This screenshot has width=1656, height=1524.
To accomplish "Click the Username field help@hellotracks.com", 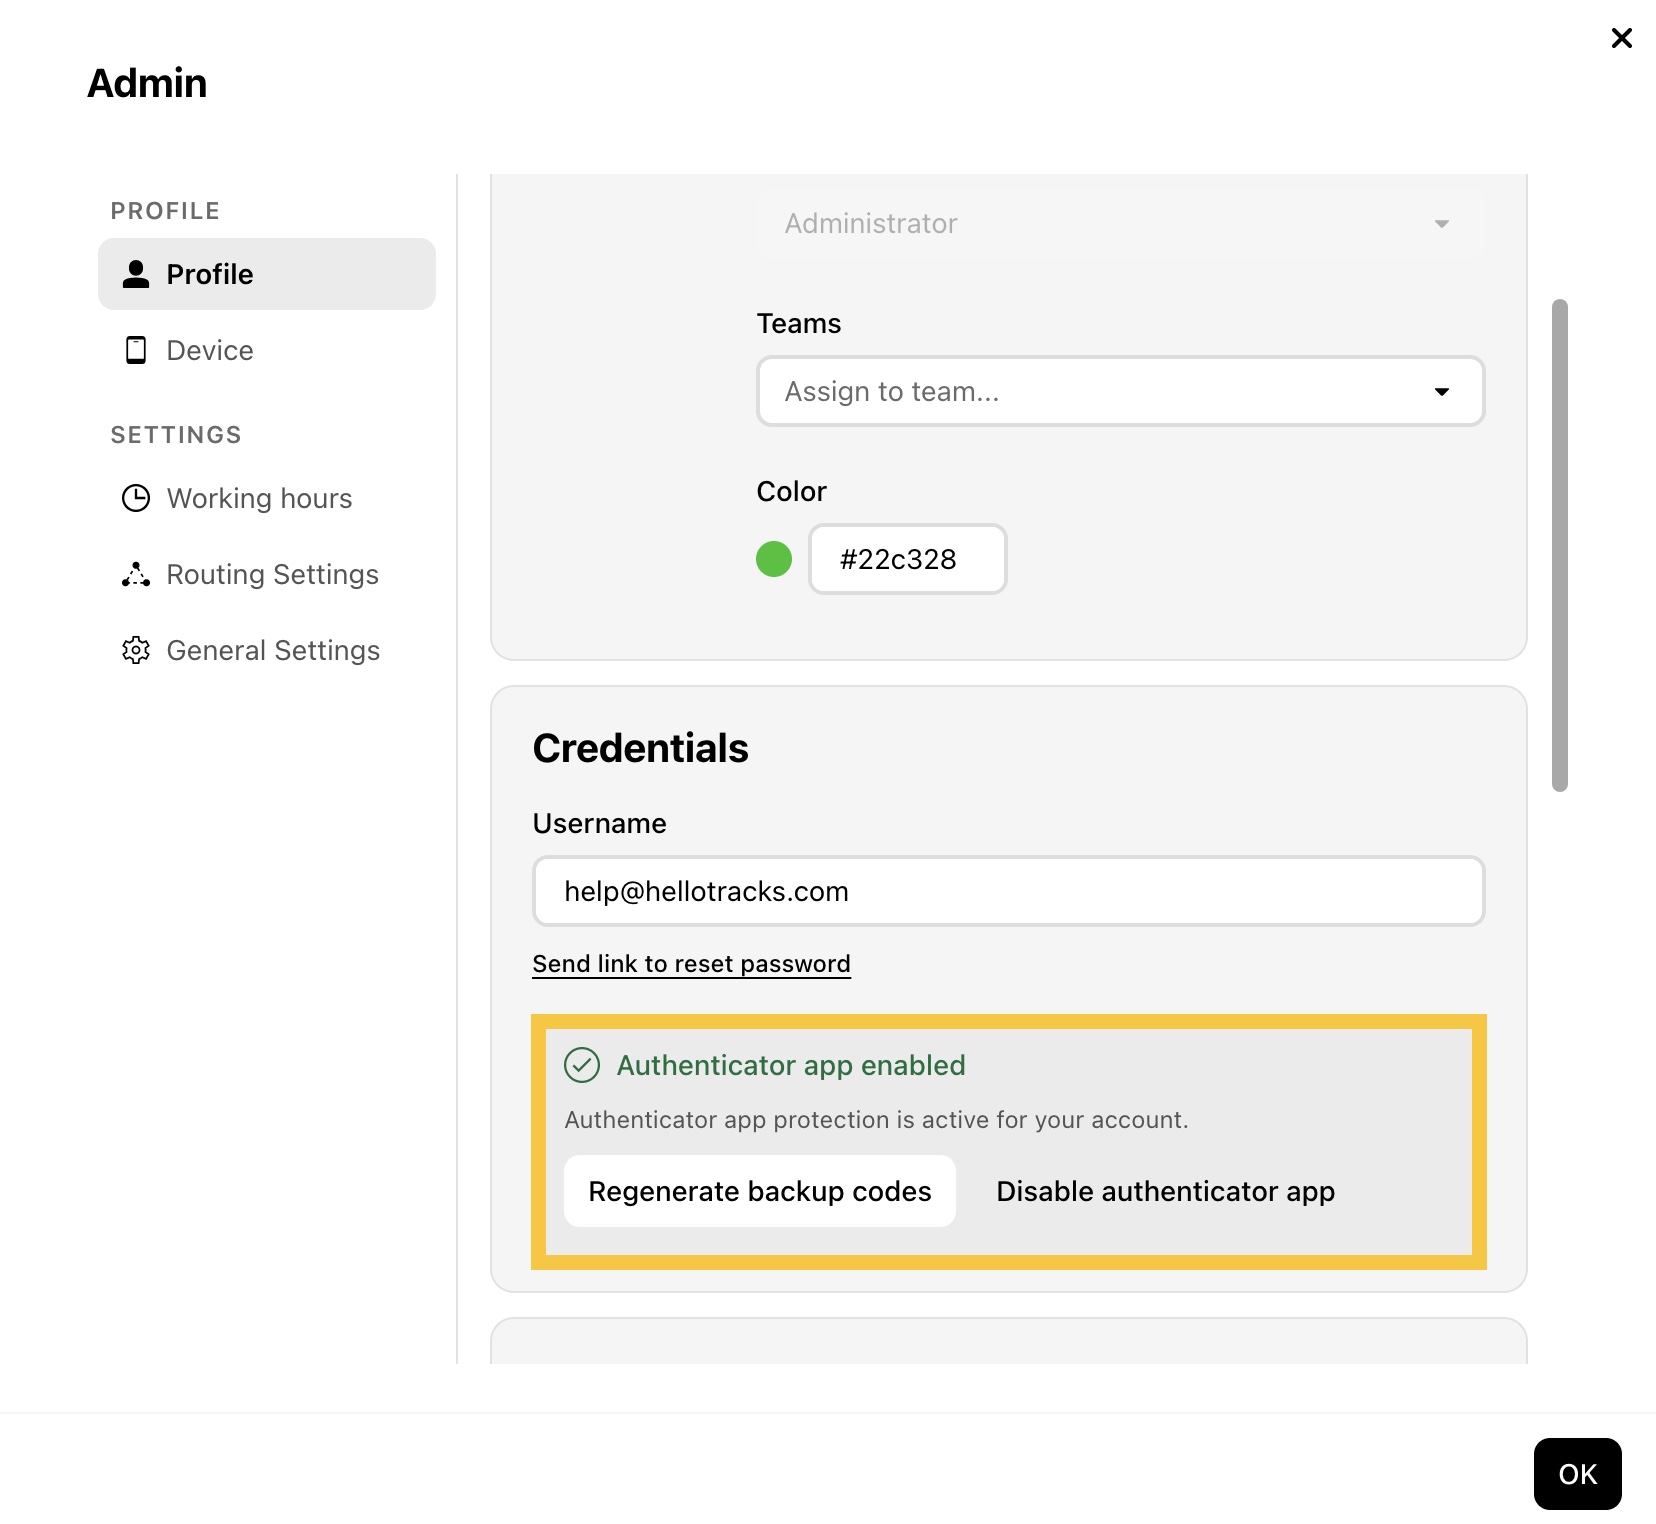I will coord(1008,891).
